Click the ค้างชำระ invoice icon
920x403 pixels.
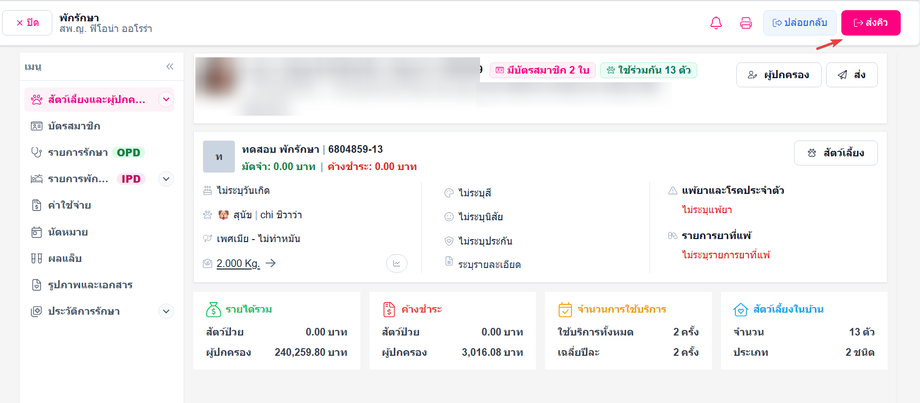(389, 309)
